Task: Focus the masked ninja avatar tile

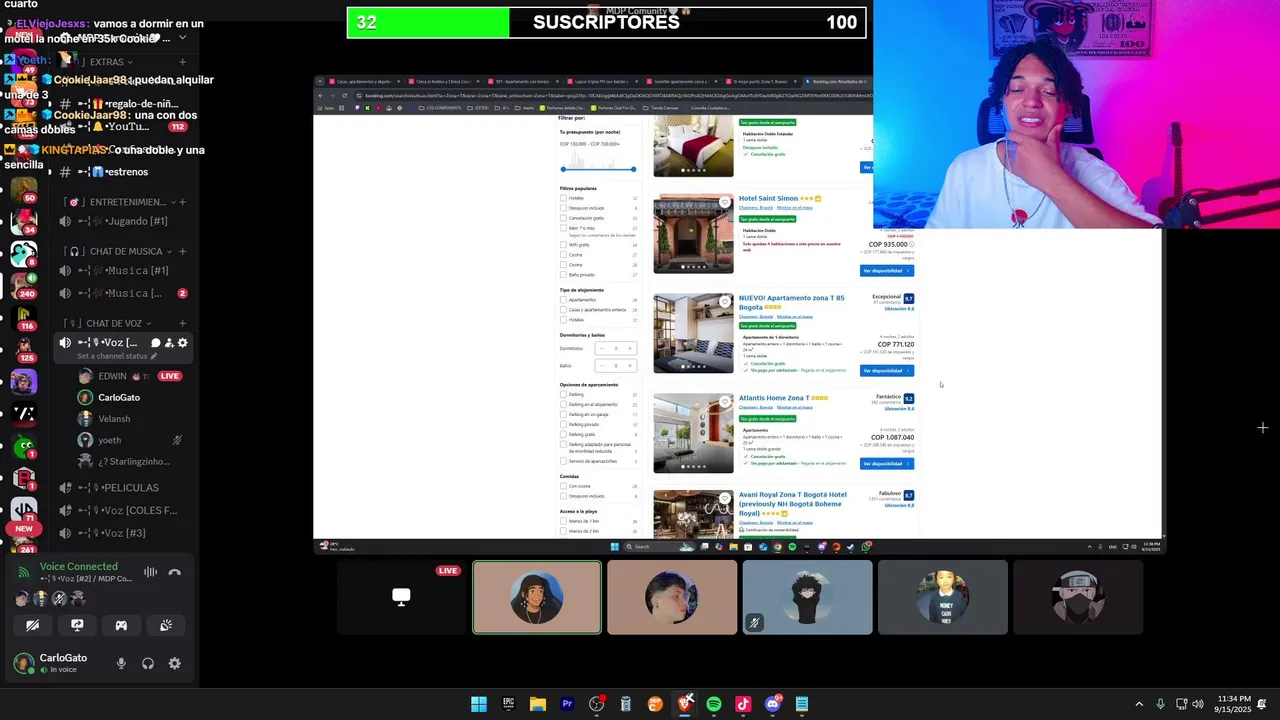Action: [1078, 597]
